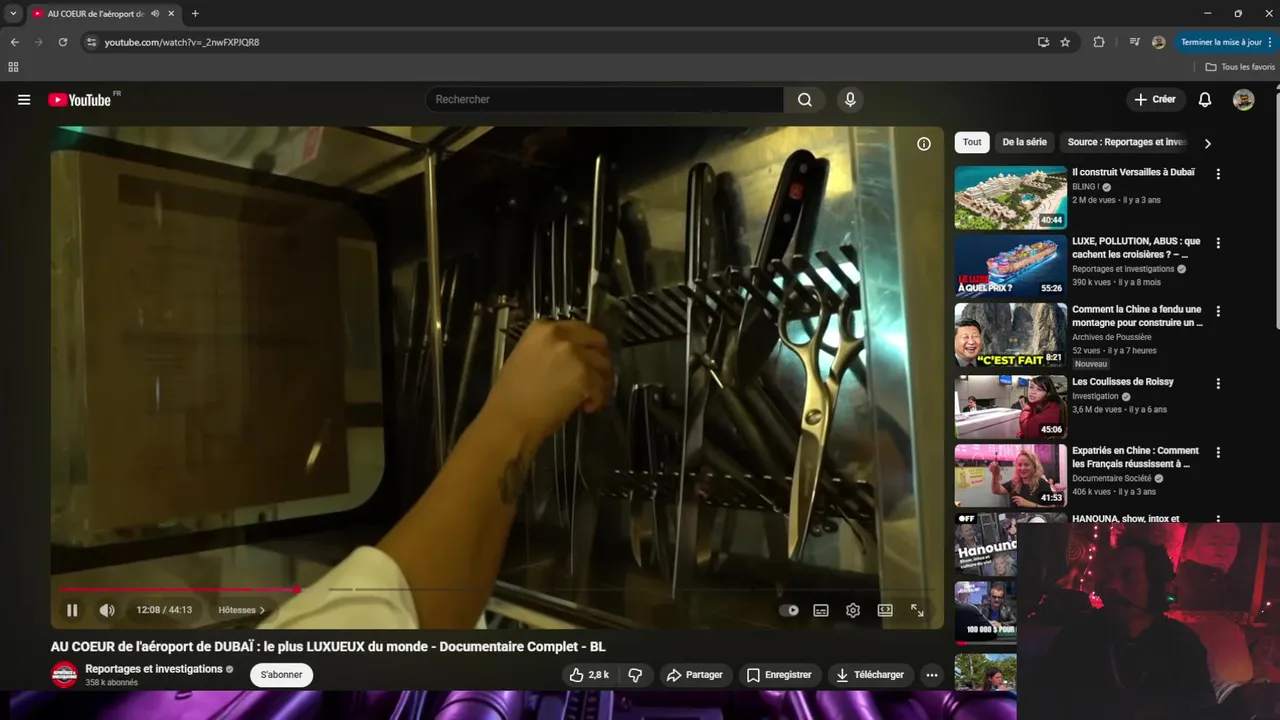Reload the current page

click(x=62, y=42)
